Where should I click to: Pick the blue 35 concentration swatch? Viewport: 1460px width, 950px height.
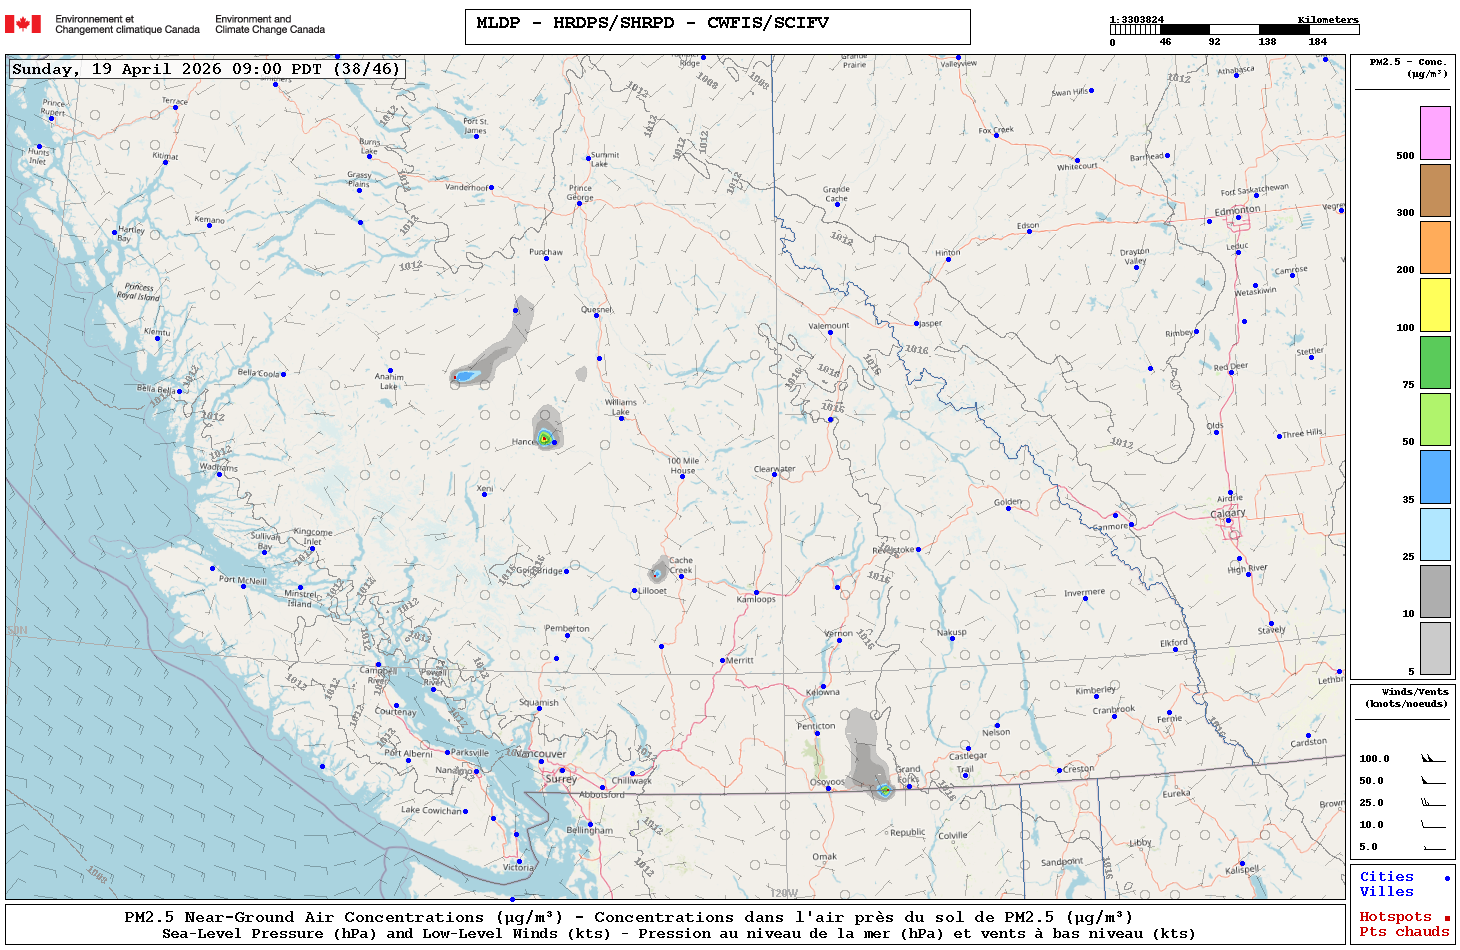coord(1435,477)
